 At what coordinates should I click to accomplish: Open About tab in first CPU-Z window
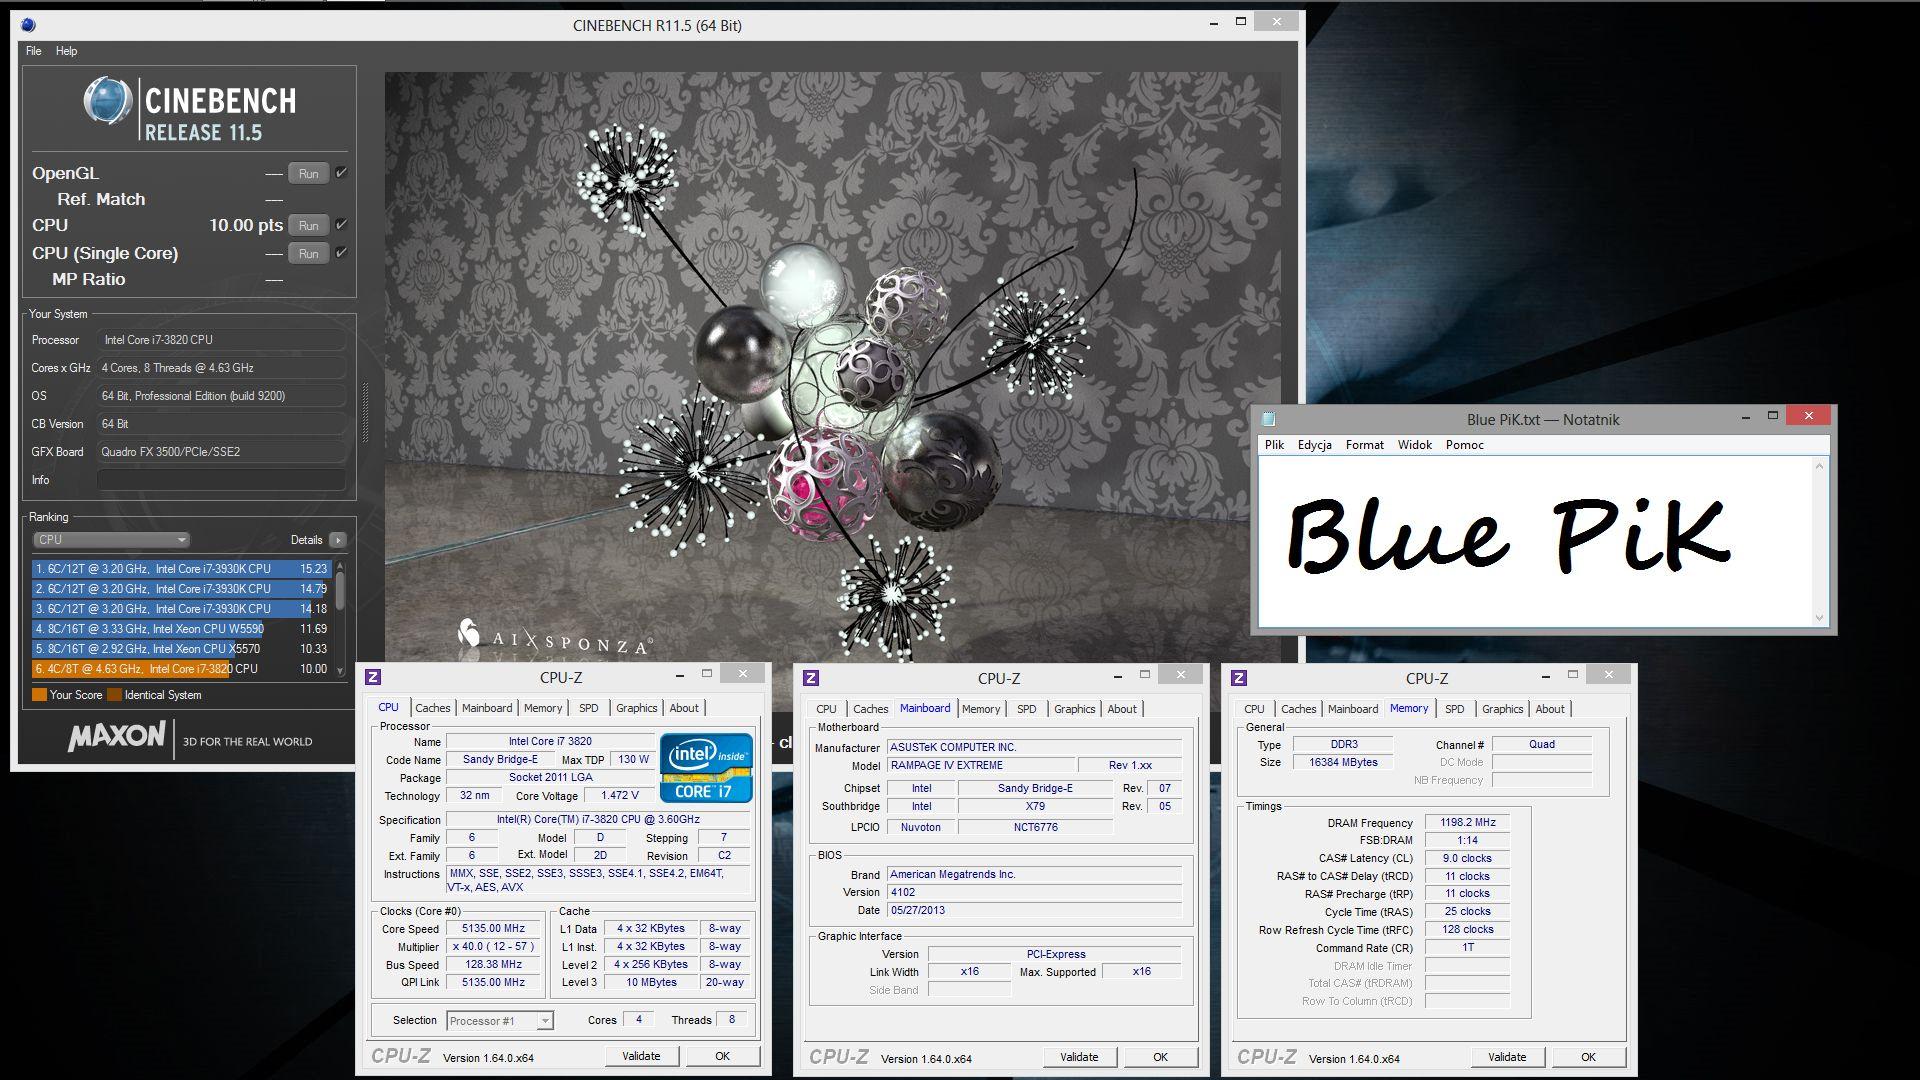(x=684, y=708)
